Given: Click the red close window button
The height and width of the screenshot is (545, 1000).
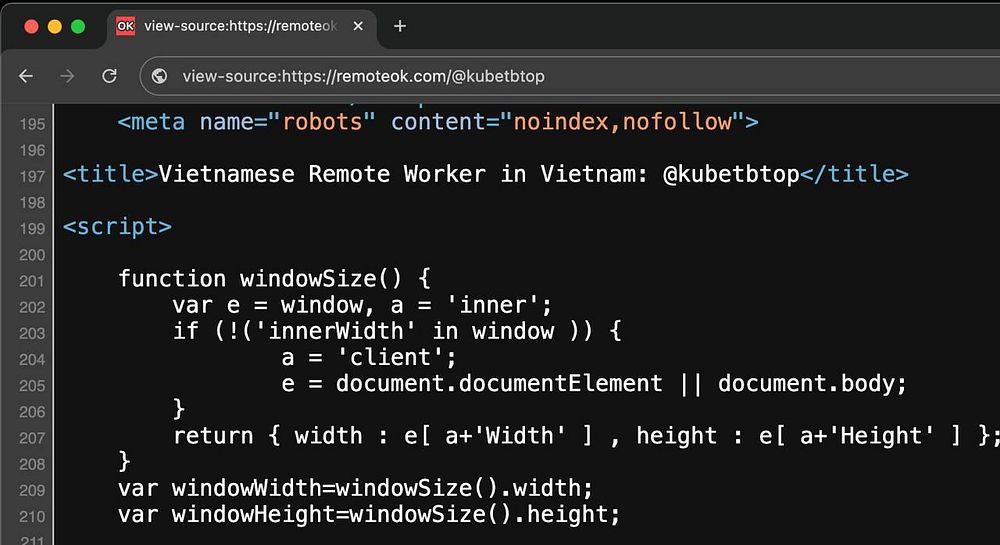Looking at the screenshot, I should (31, 26).
